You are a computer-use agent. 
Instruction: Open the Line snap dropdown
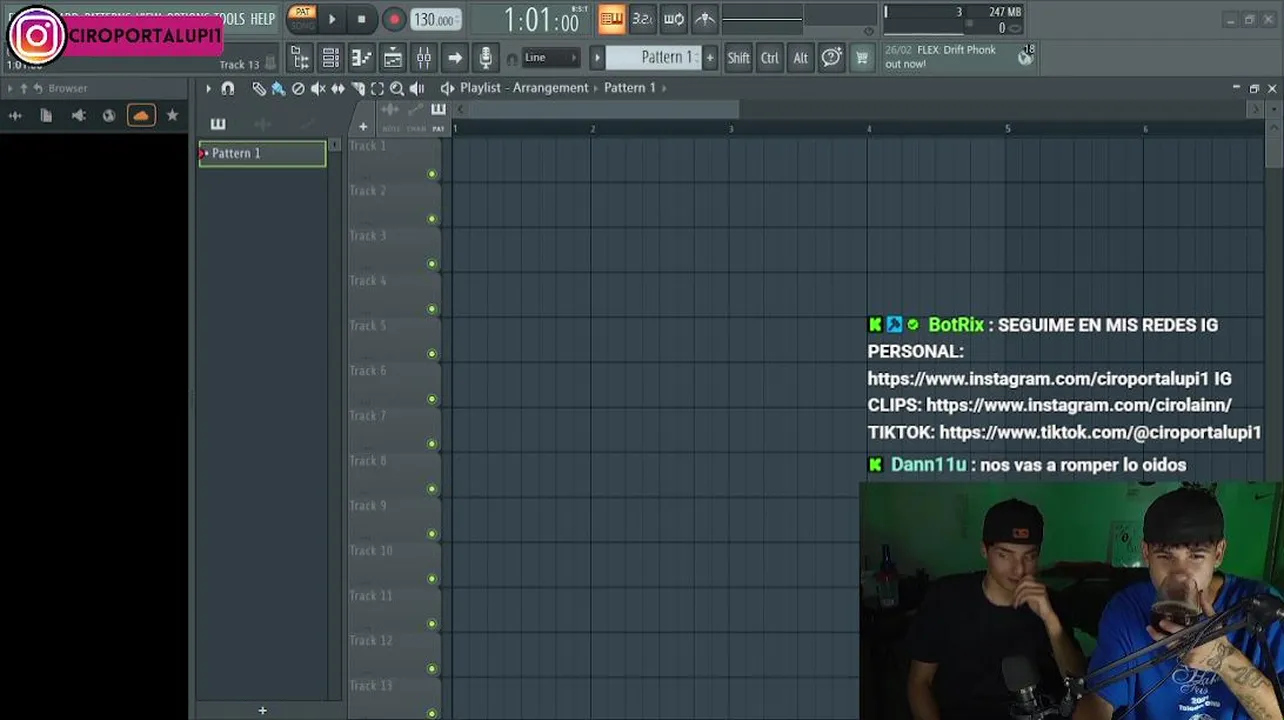point(551,58)
